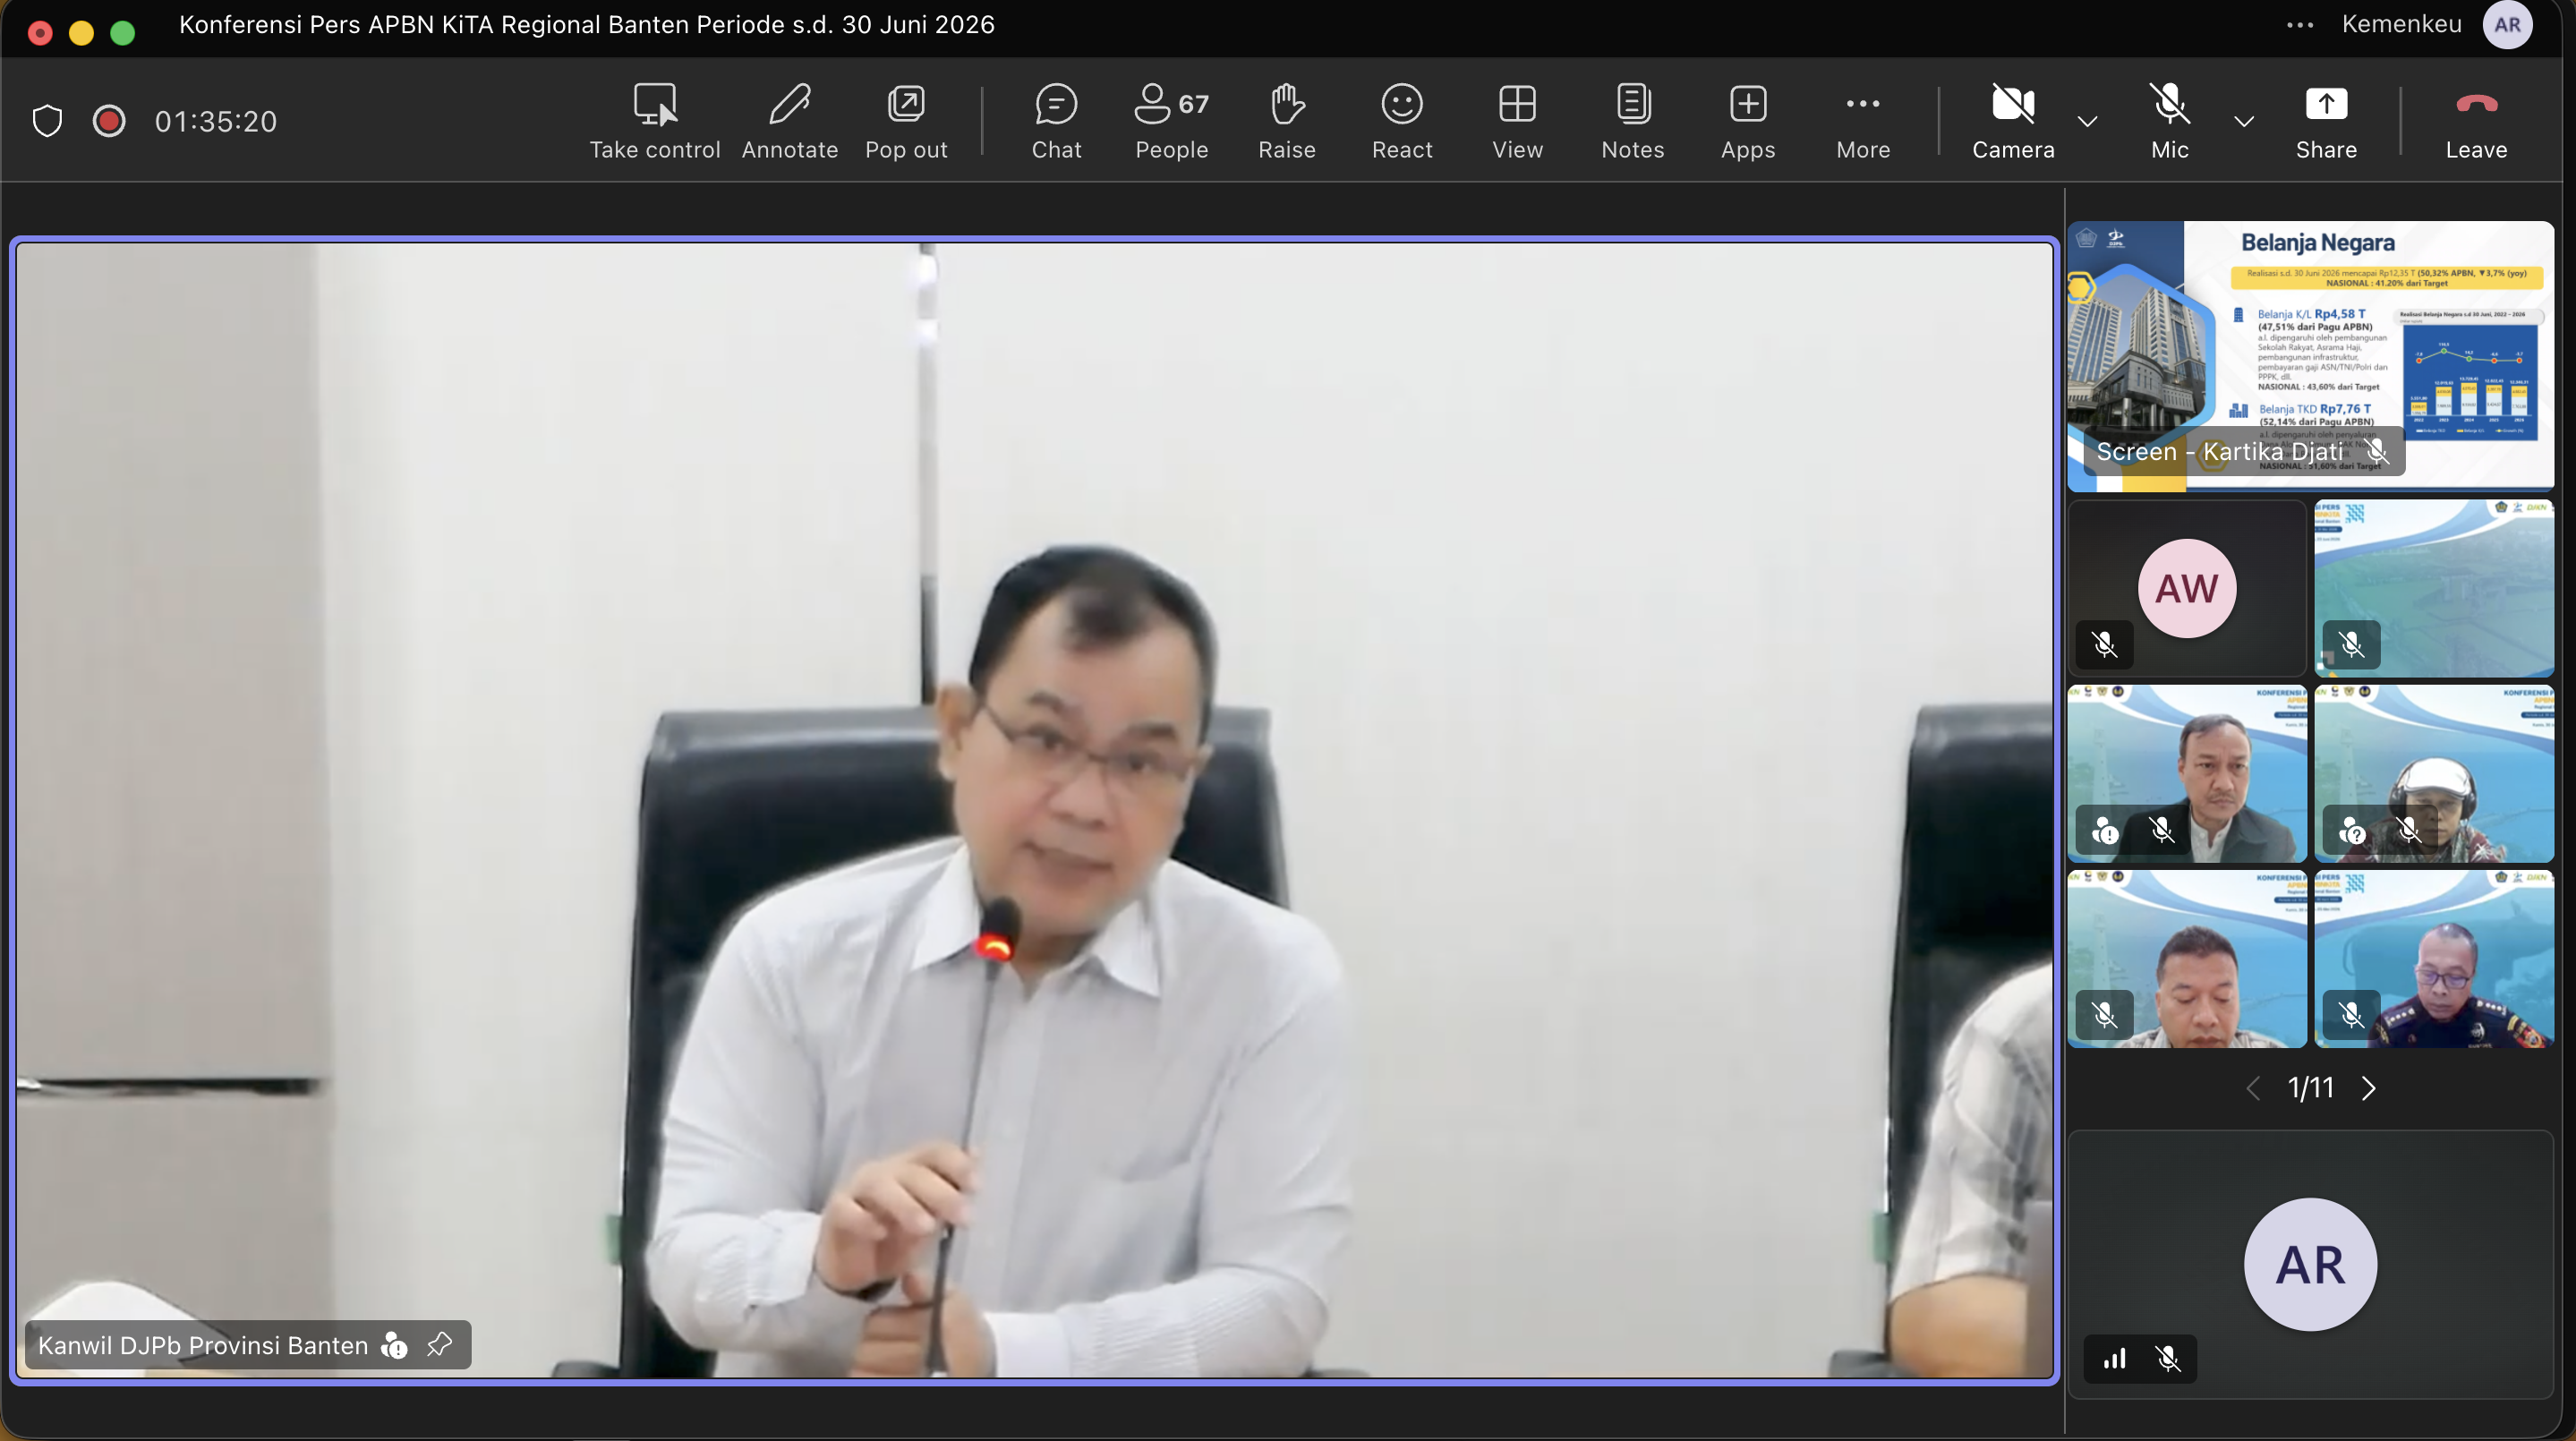This screenshot has height=1441, width=2576.
Task: Click the 01:35:20 meeting timer
Action: pyautogui.click(x=216, y=121)
